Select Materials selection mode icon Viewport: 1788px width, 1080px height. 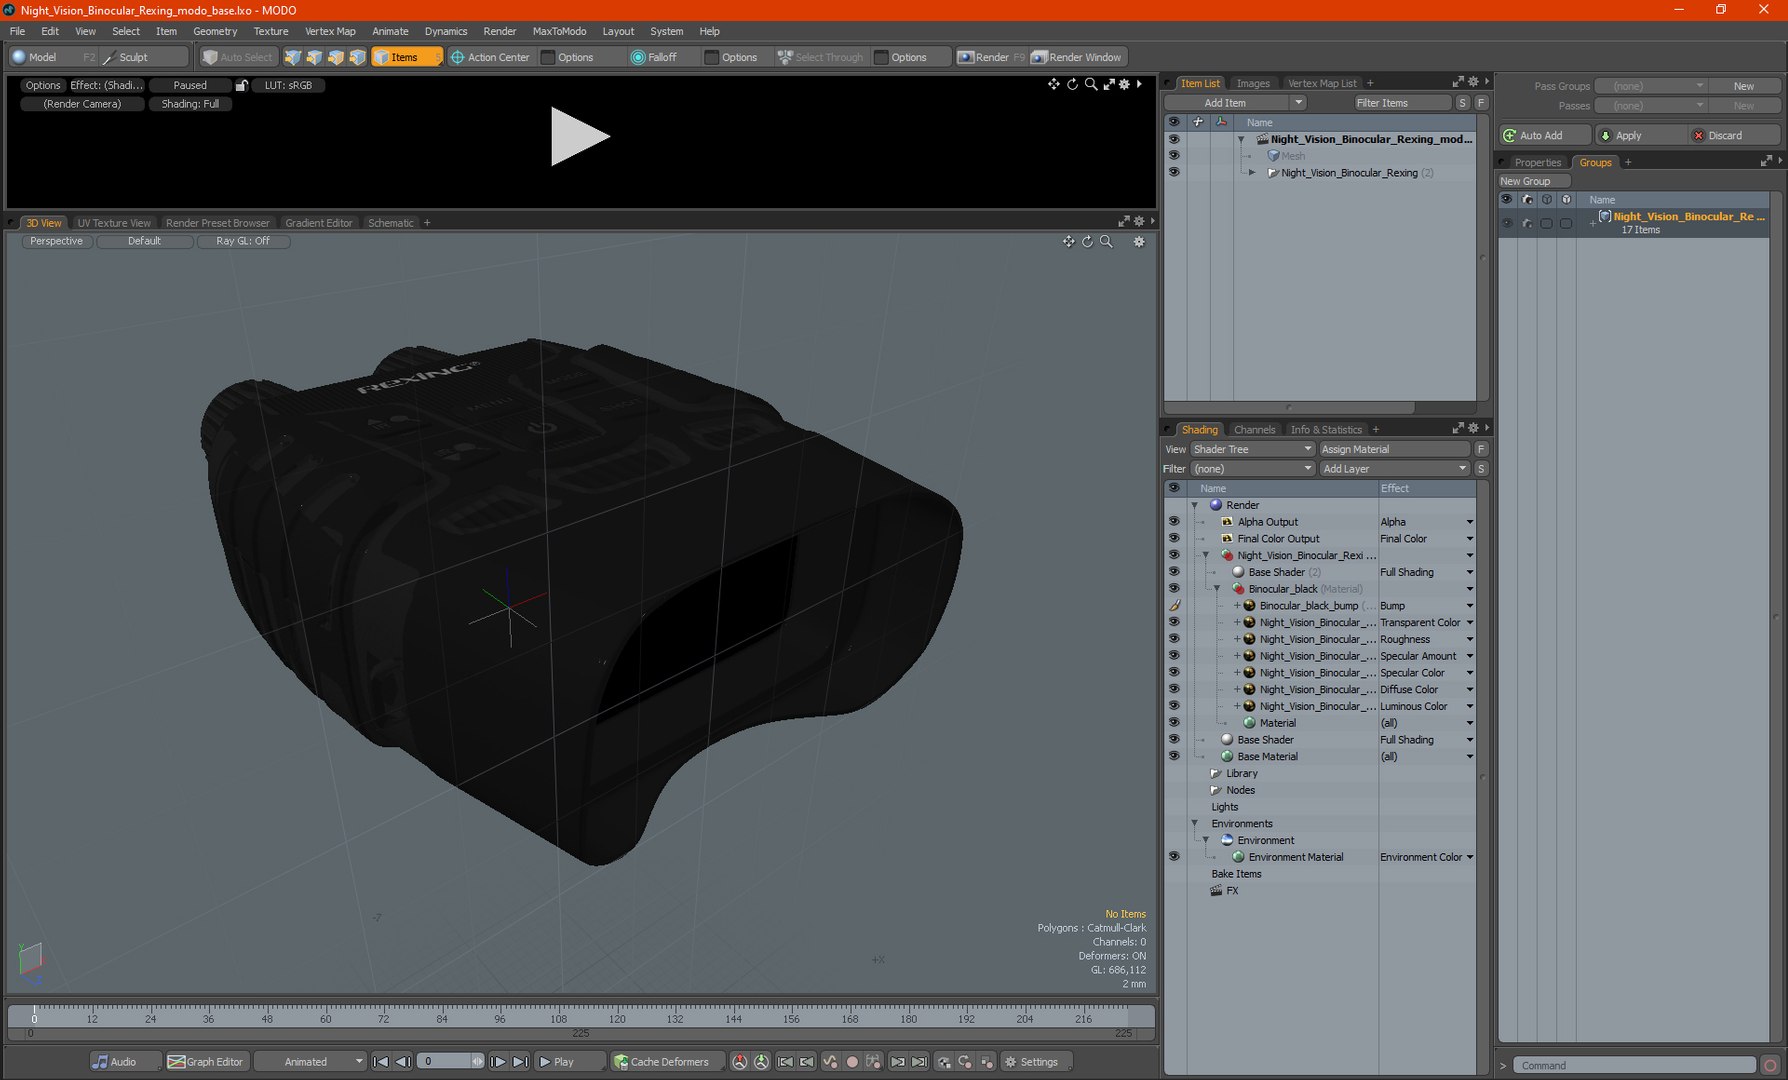(358, 57)
